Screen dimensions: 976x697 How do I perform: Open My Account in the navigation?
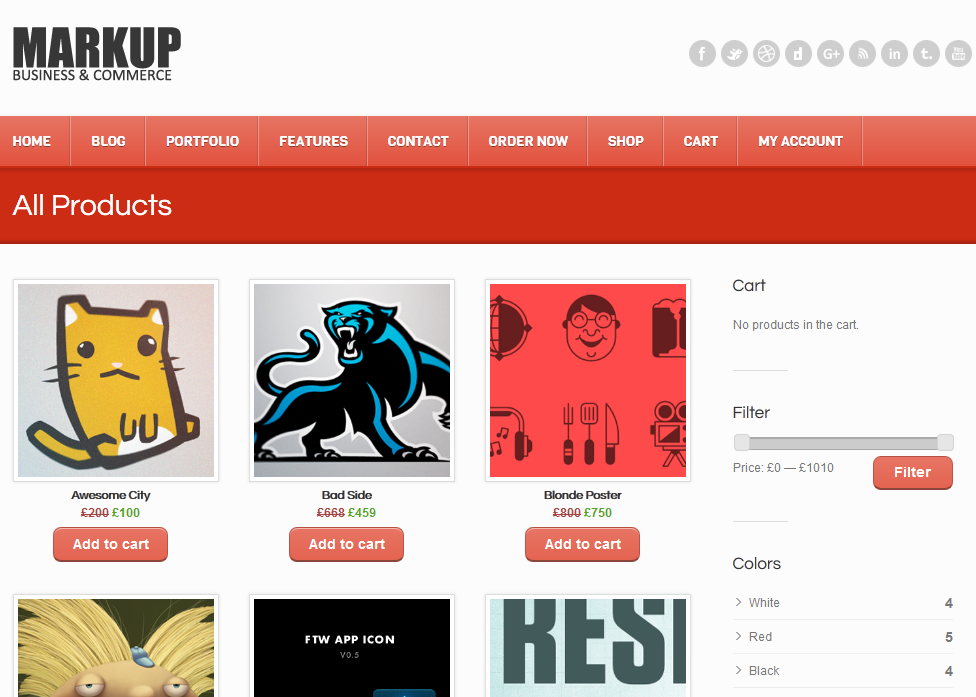[800, 141]
